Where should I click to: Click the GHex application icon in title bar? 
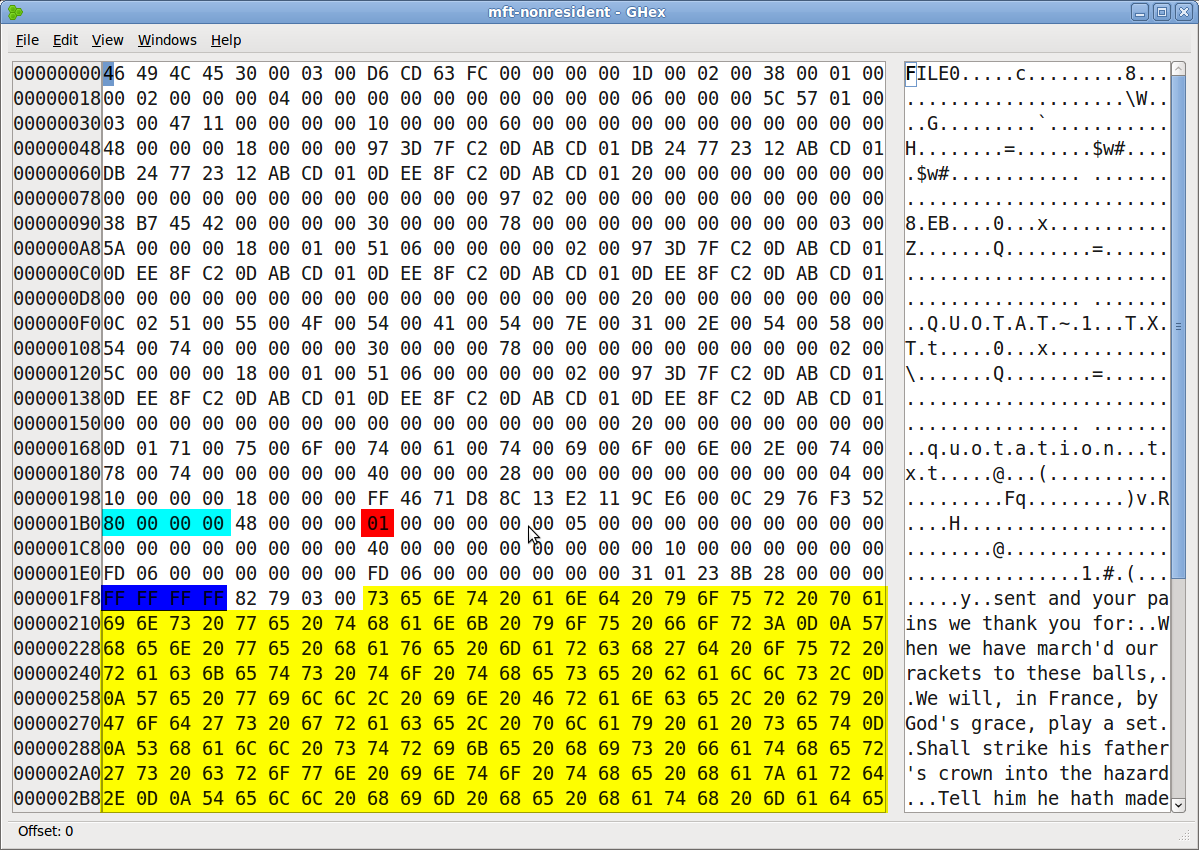tap(15, 11)
